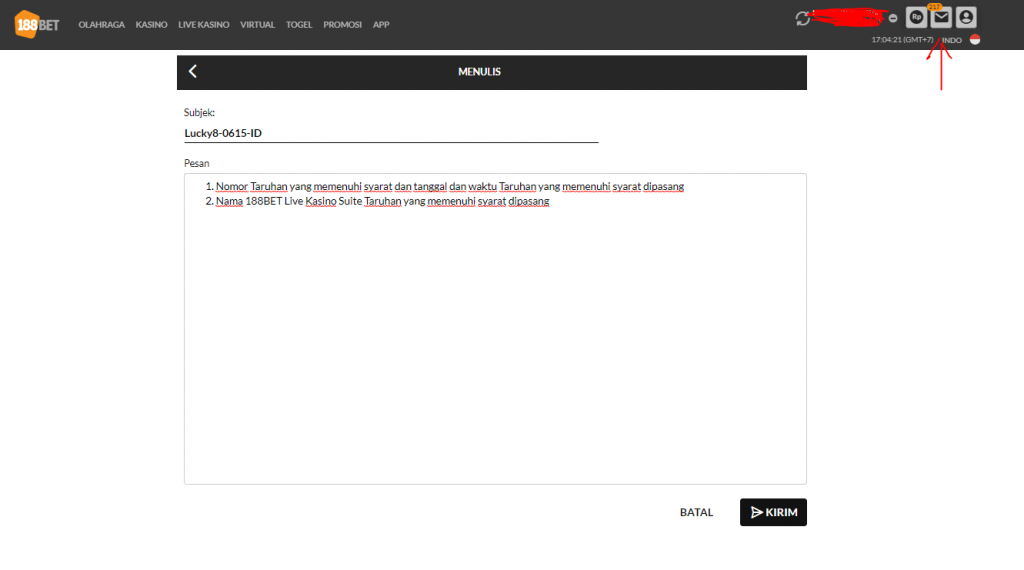Open the inbox mail envelope icon
The image size is (1024, 570).
click(x=941, y=18)
